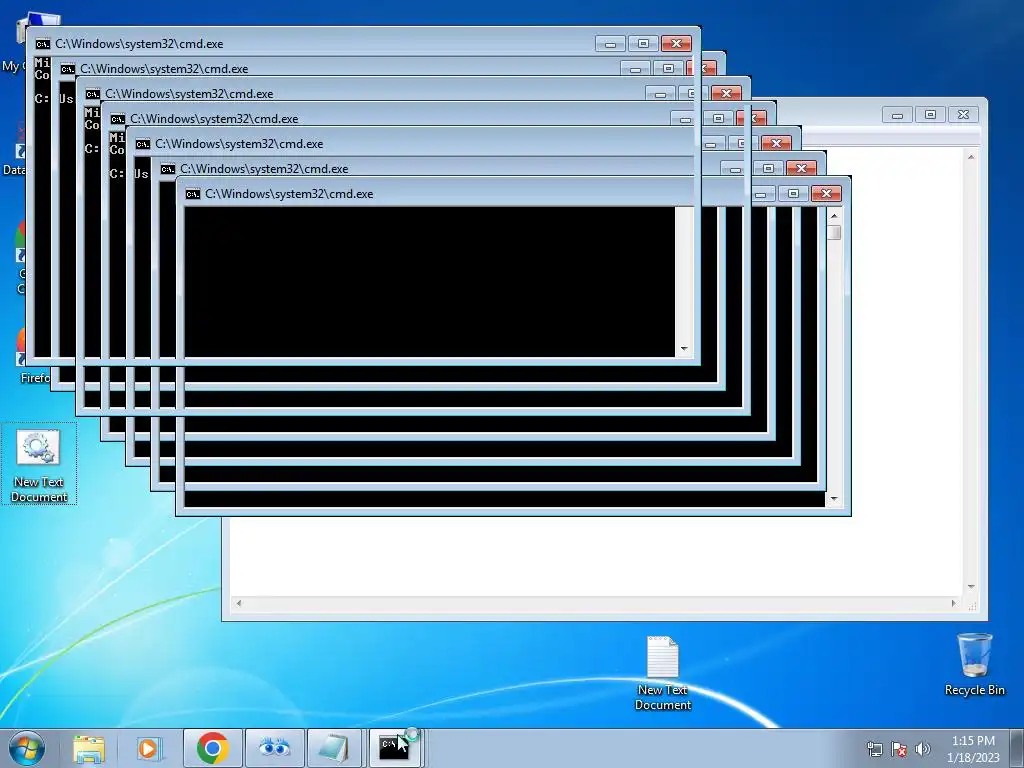Click the background window's vertical scroll-up arrow
This screenshot has height=768, width=1024.
971,157
